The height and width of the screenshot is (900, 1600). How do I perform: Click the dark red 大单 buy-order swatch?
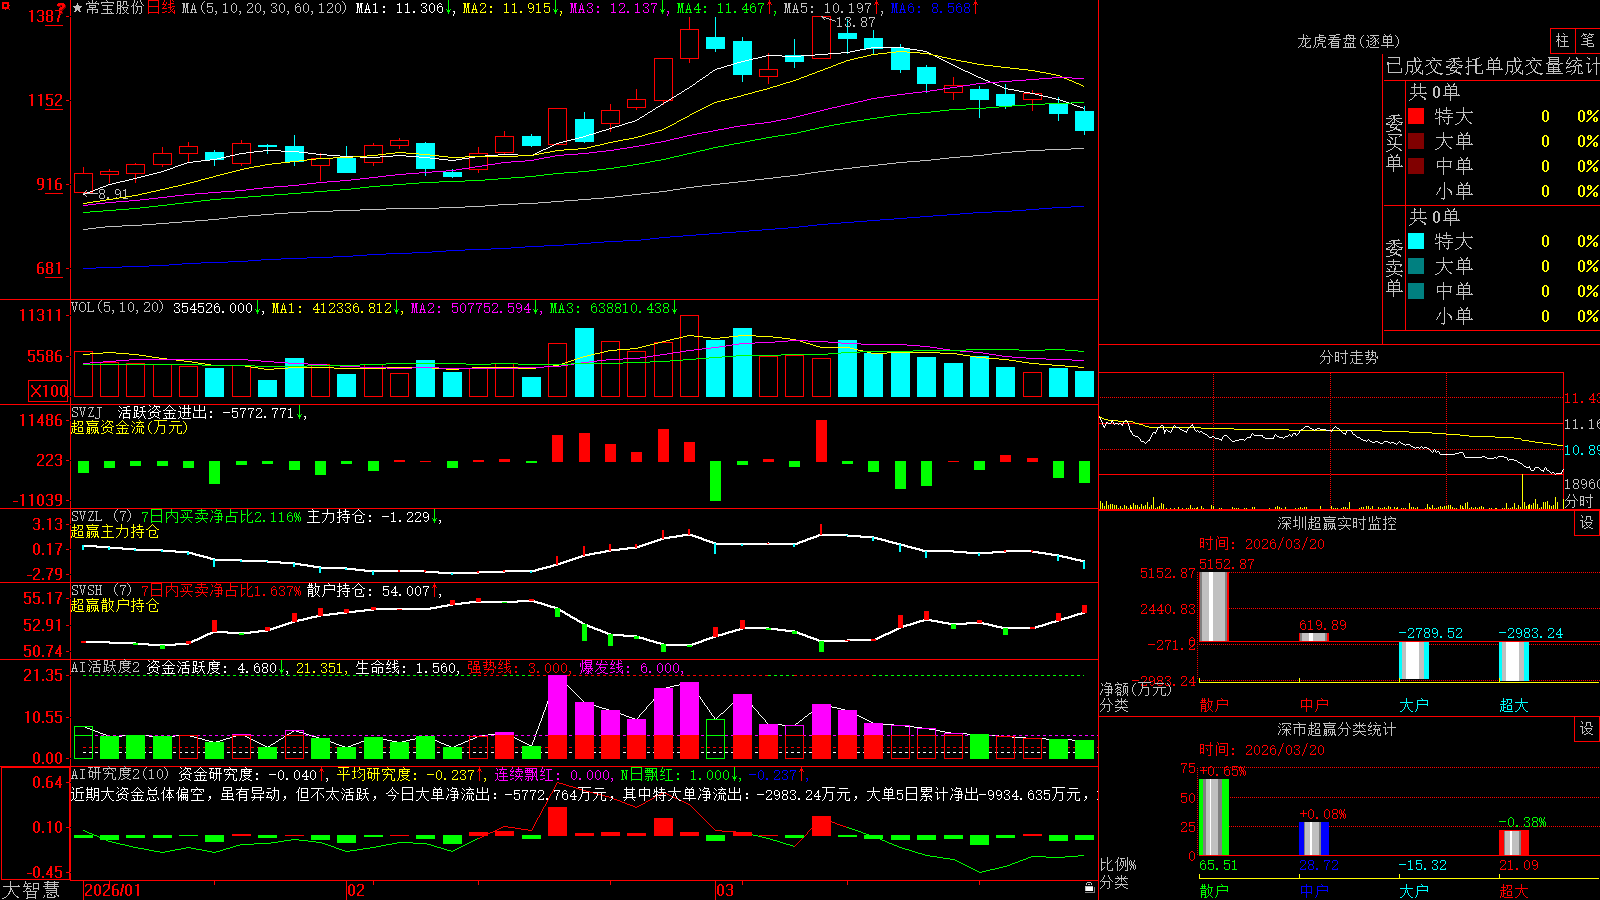1416,141
